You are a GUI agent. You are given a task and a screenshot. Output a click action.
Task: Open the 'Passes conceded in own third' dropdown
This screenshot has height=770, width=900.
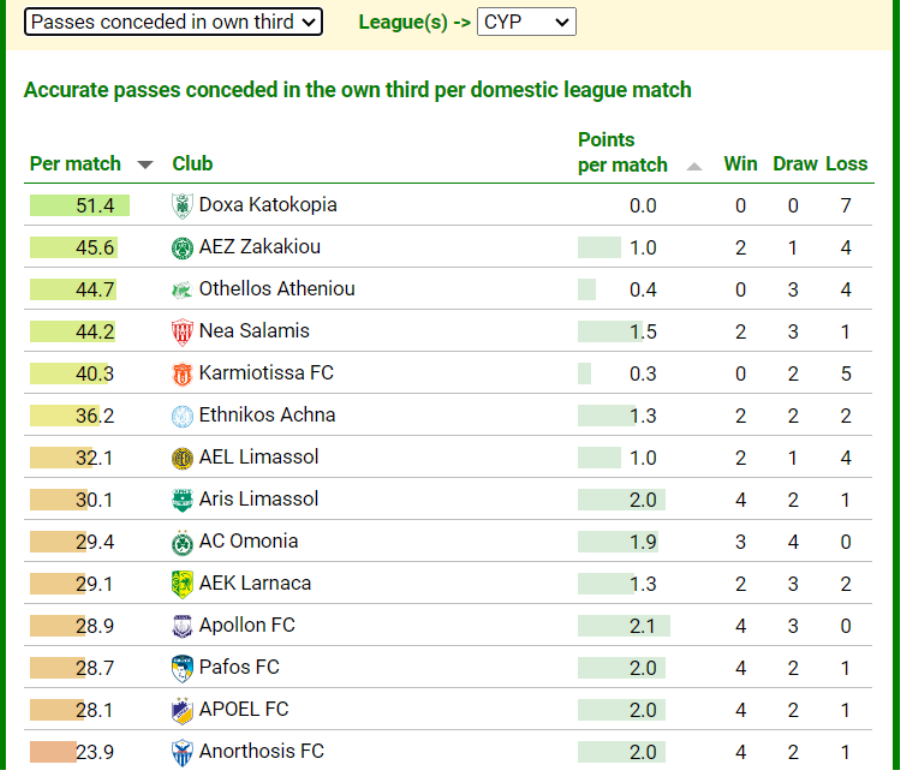coord(173,22)
